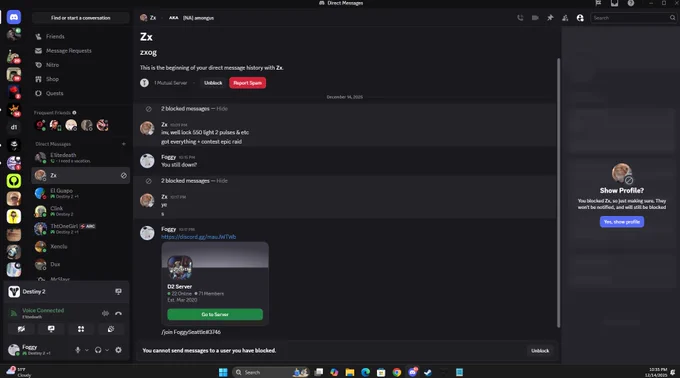Viewport: 680px width, 378px height.
Task: Open the 1 Mutual Server link
Action: coord(170,83)
